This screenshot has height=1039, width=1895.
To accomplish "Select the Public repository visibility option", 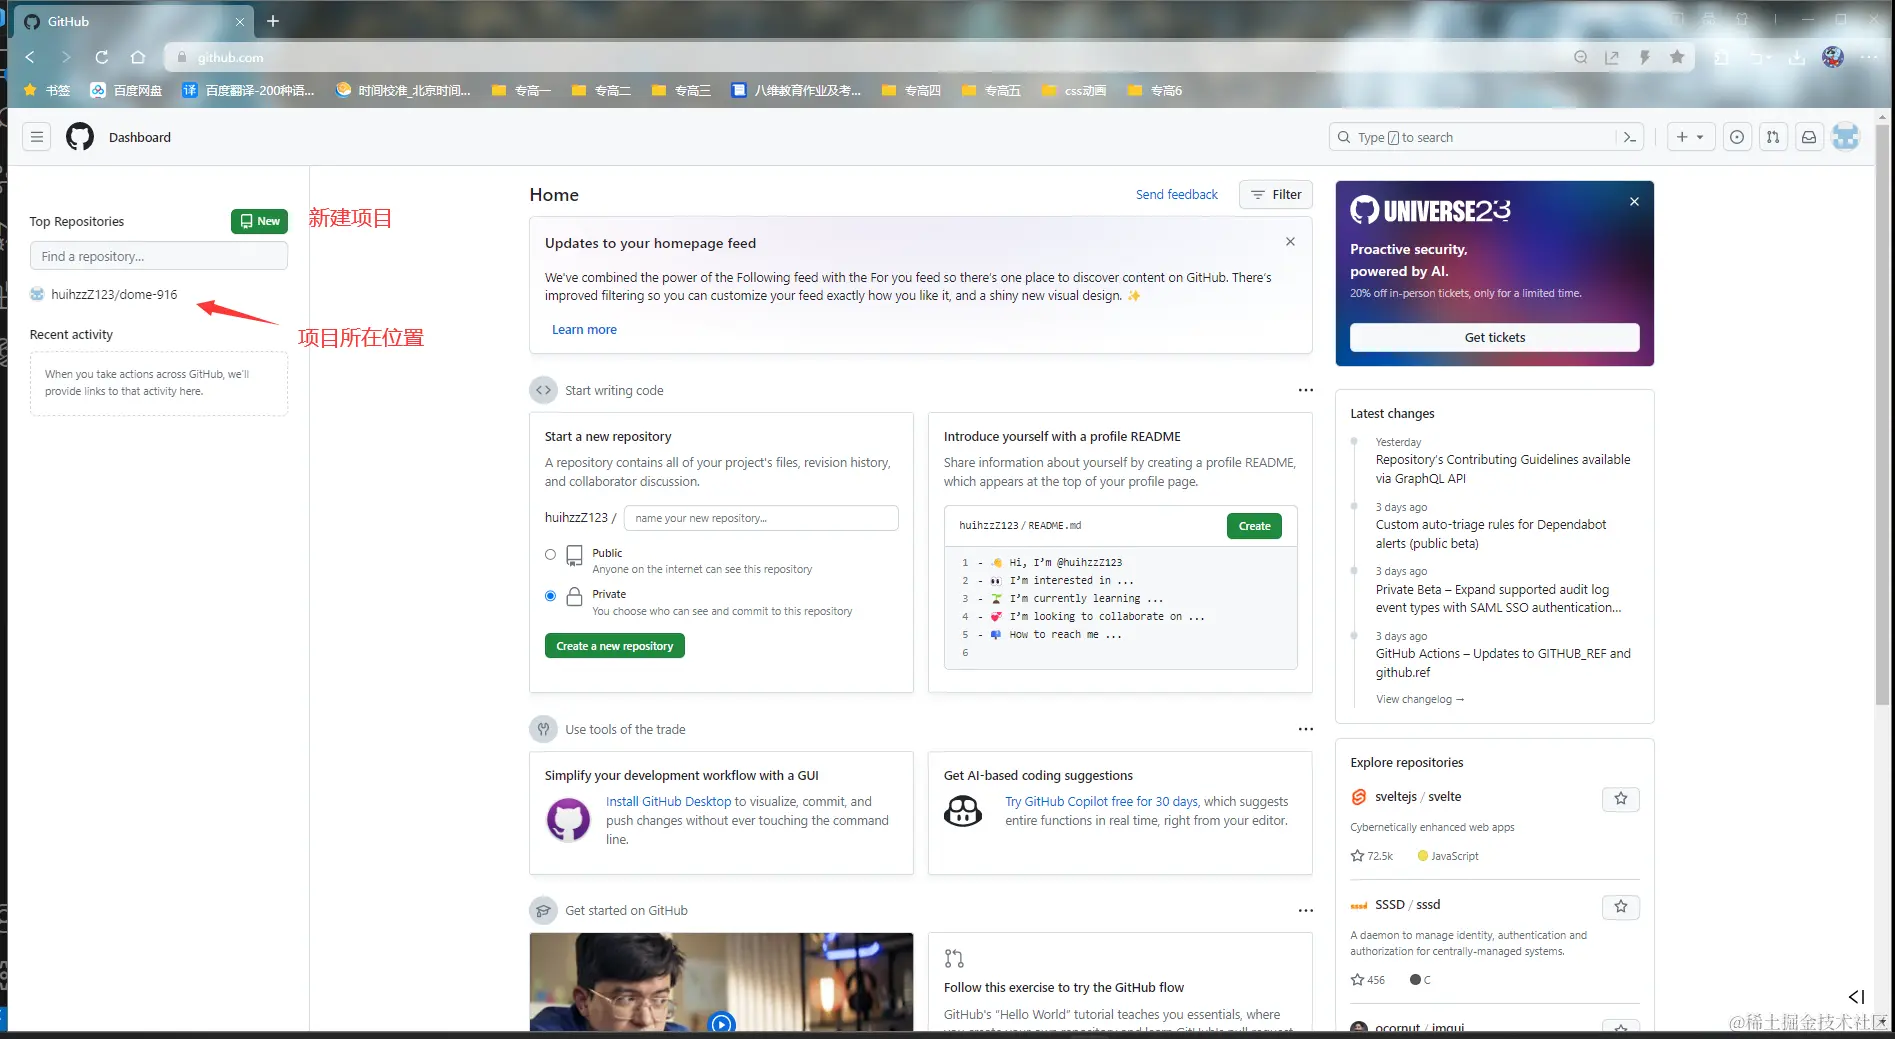I will 550,554.
